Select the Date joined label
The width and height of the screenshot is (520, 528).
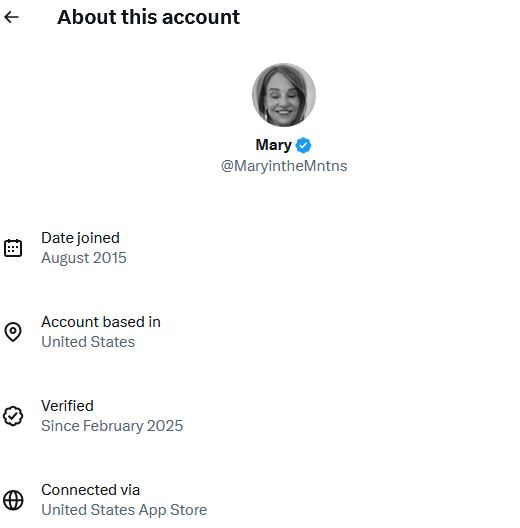[x=80, y=238]
